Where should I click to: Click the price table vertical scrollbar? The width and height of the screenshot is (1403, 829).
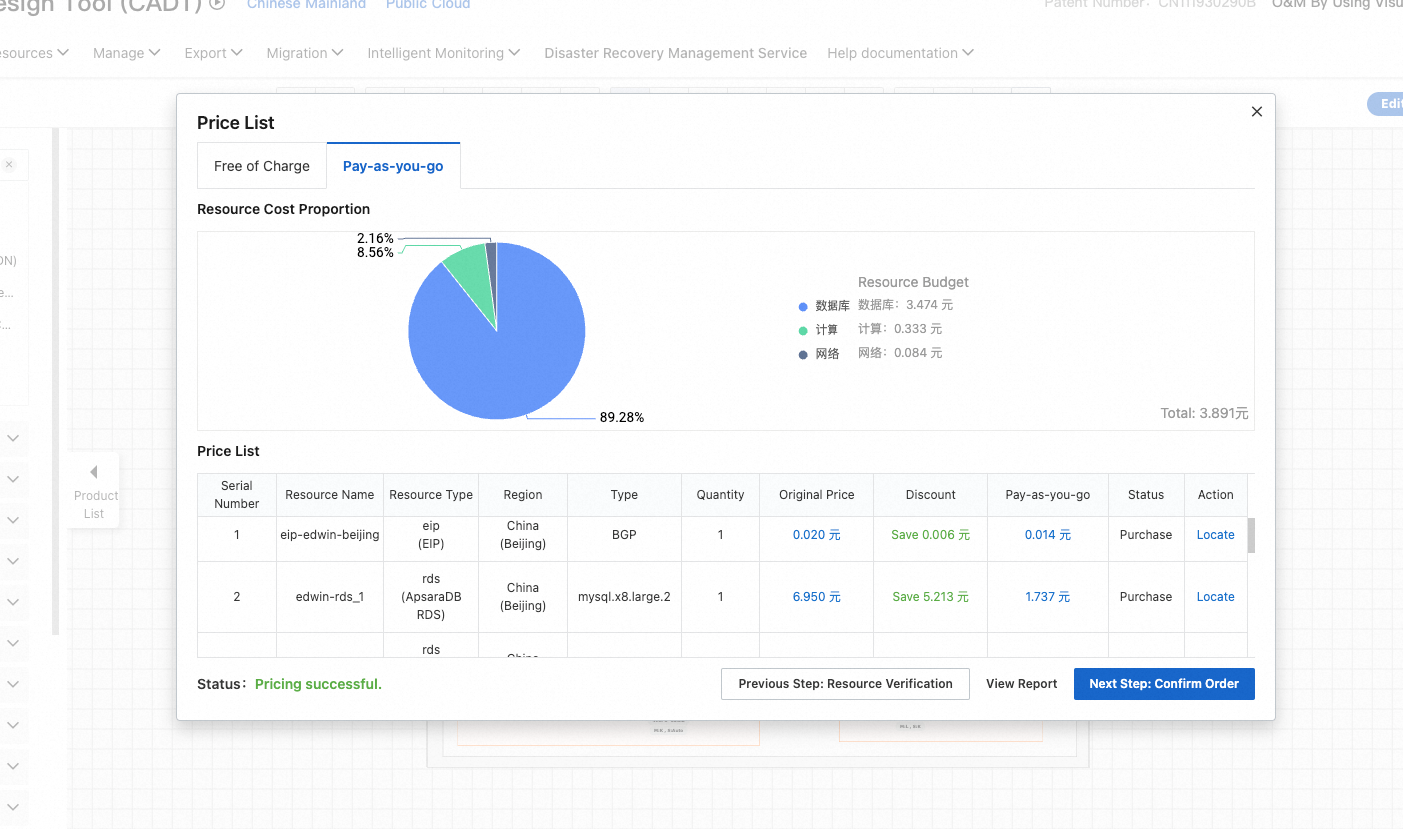click(1251, 535)
